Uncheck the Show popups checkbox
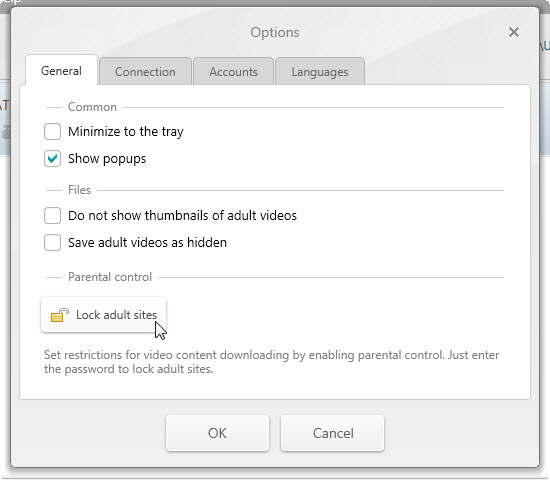550x480 pixels. point(52,159)
